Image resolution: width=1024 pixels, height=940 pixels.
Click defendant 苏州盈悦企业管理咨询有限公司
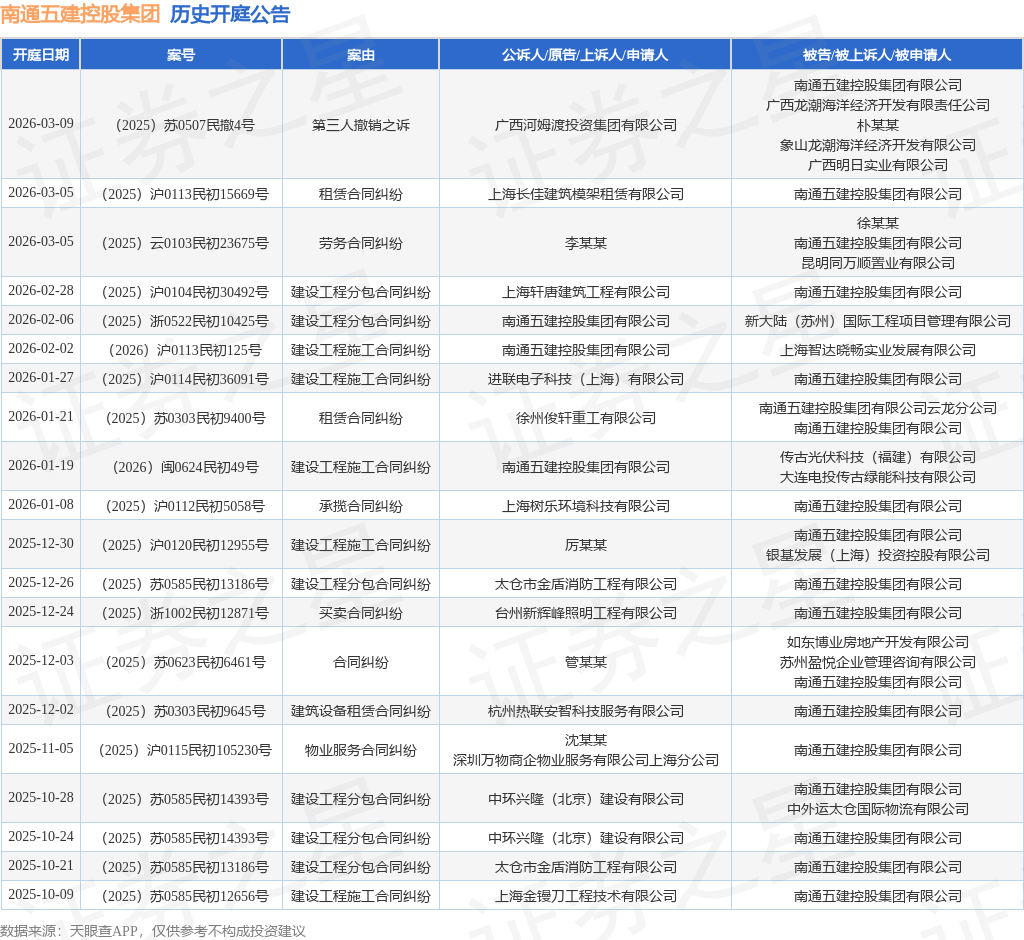878,662
